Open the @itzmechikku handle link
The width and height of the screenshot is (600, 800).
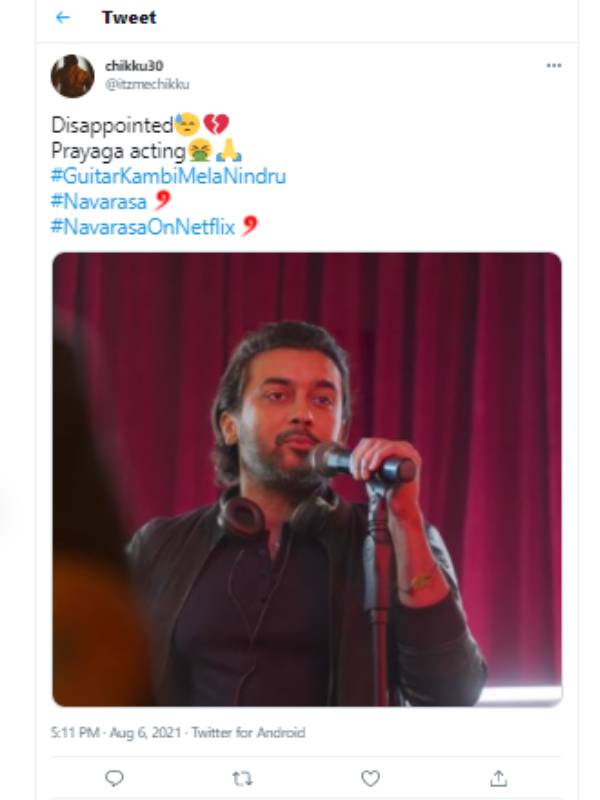point(147,84)
